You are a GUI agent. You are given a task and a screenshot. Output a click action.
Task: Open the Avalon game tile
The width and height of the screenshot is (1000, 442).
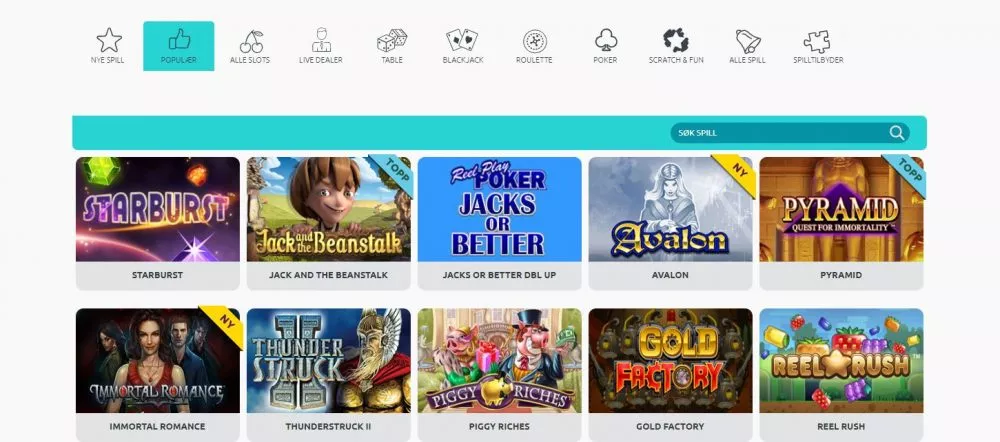click(670, 209)
